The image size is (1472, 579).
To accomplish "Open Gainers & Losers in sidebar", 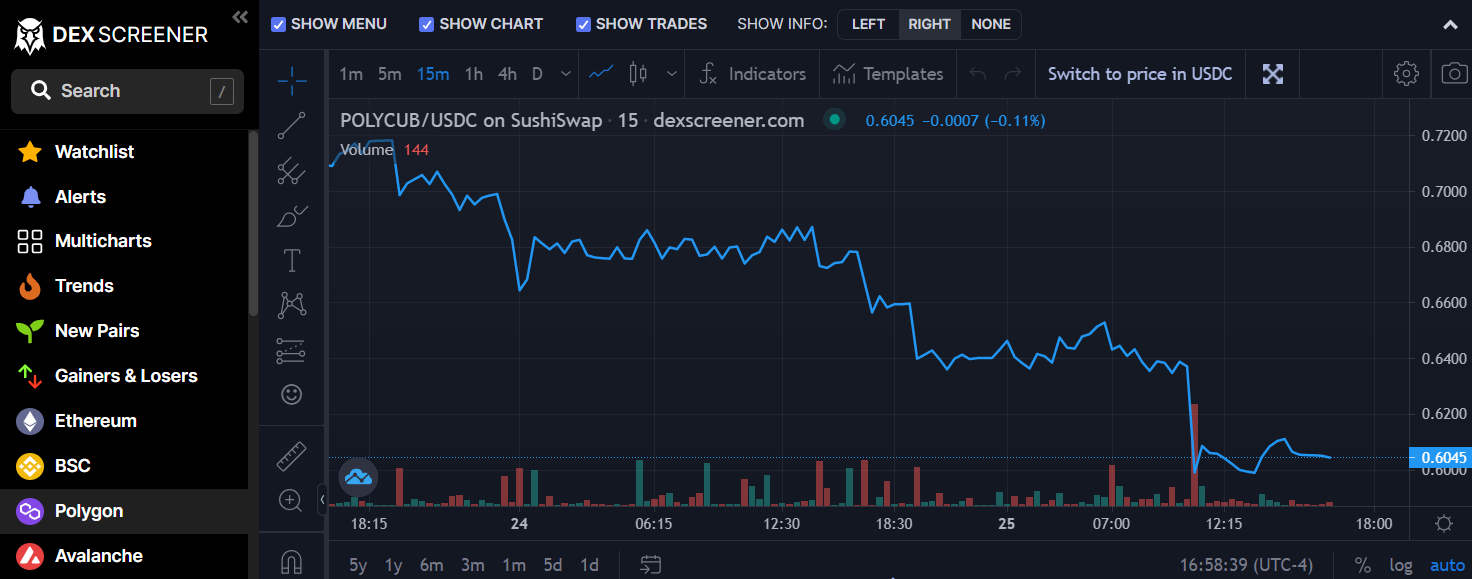I will 126,376.
